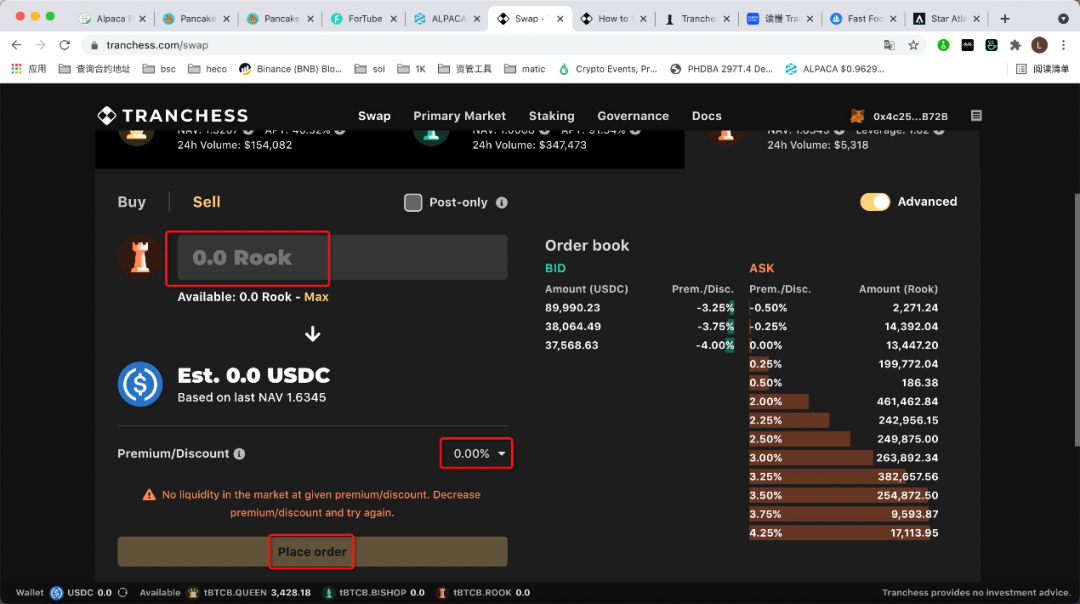Select the -0.50% ask row

[x=844, y=308]
